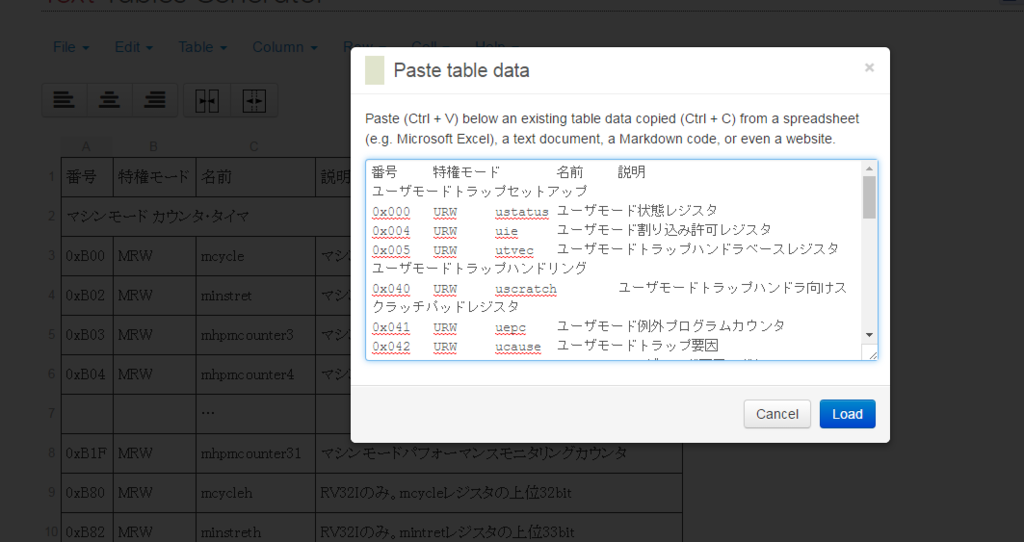
Task: Click the 0xB02 table cell
Action: coord(87,295)
